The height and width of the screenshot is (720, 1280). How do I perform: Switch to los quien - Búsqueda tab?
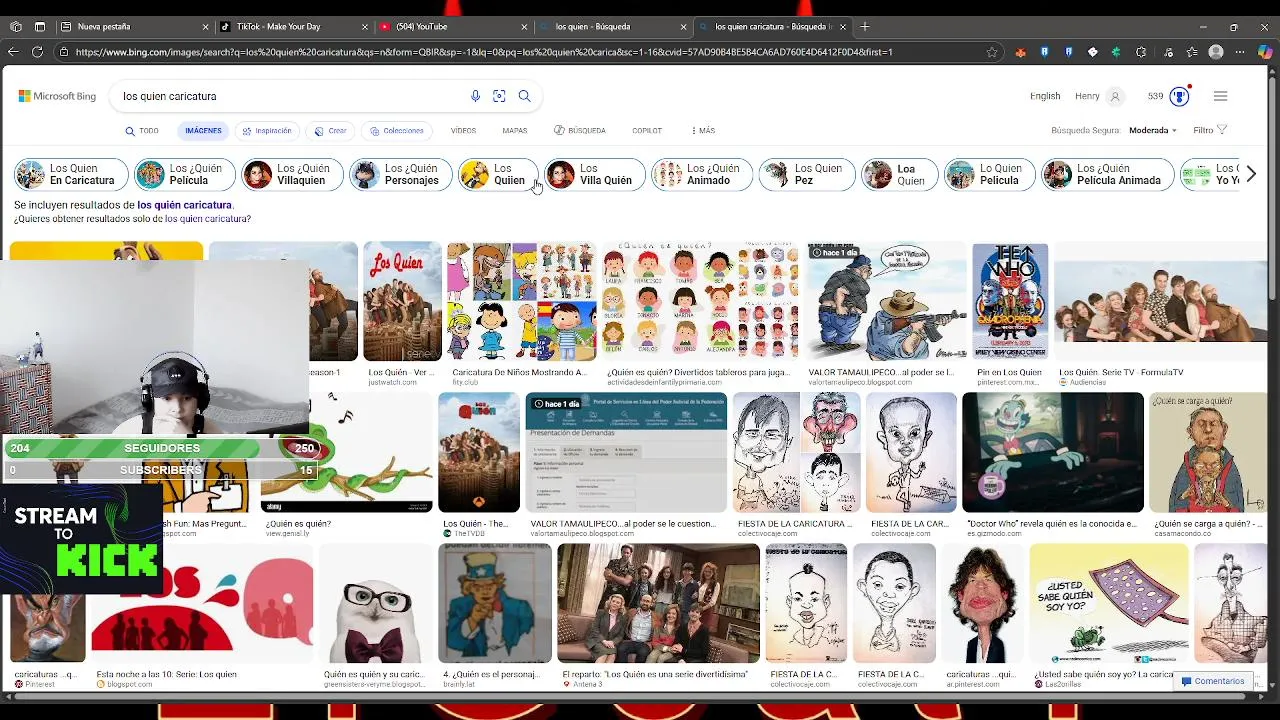(x=612, y=27)
